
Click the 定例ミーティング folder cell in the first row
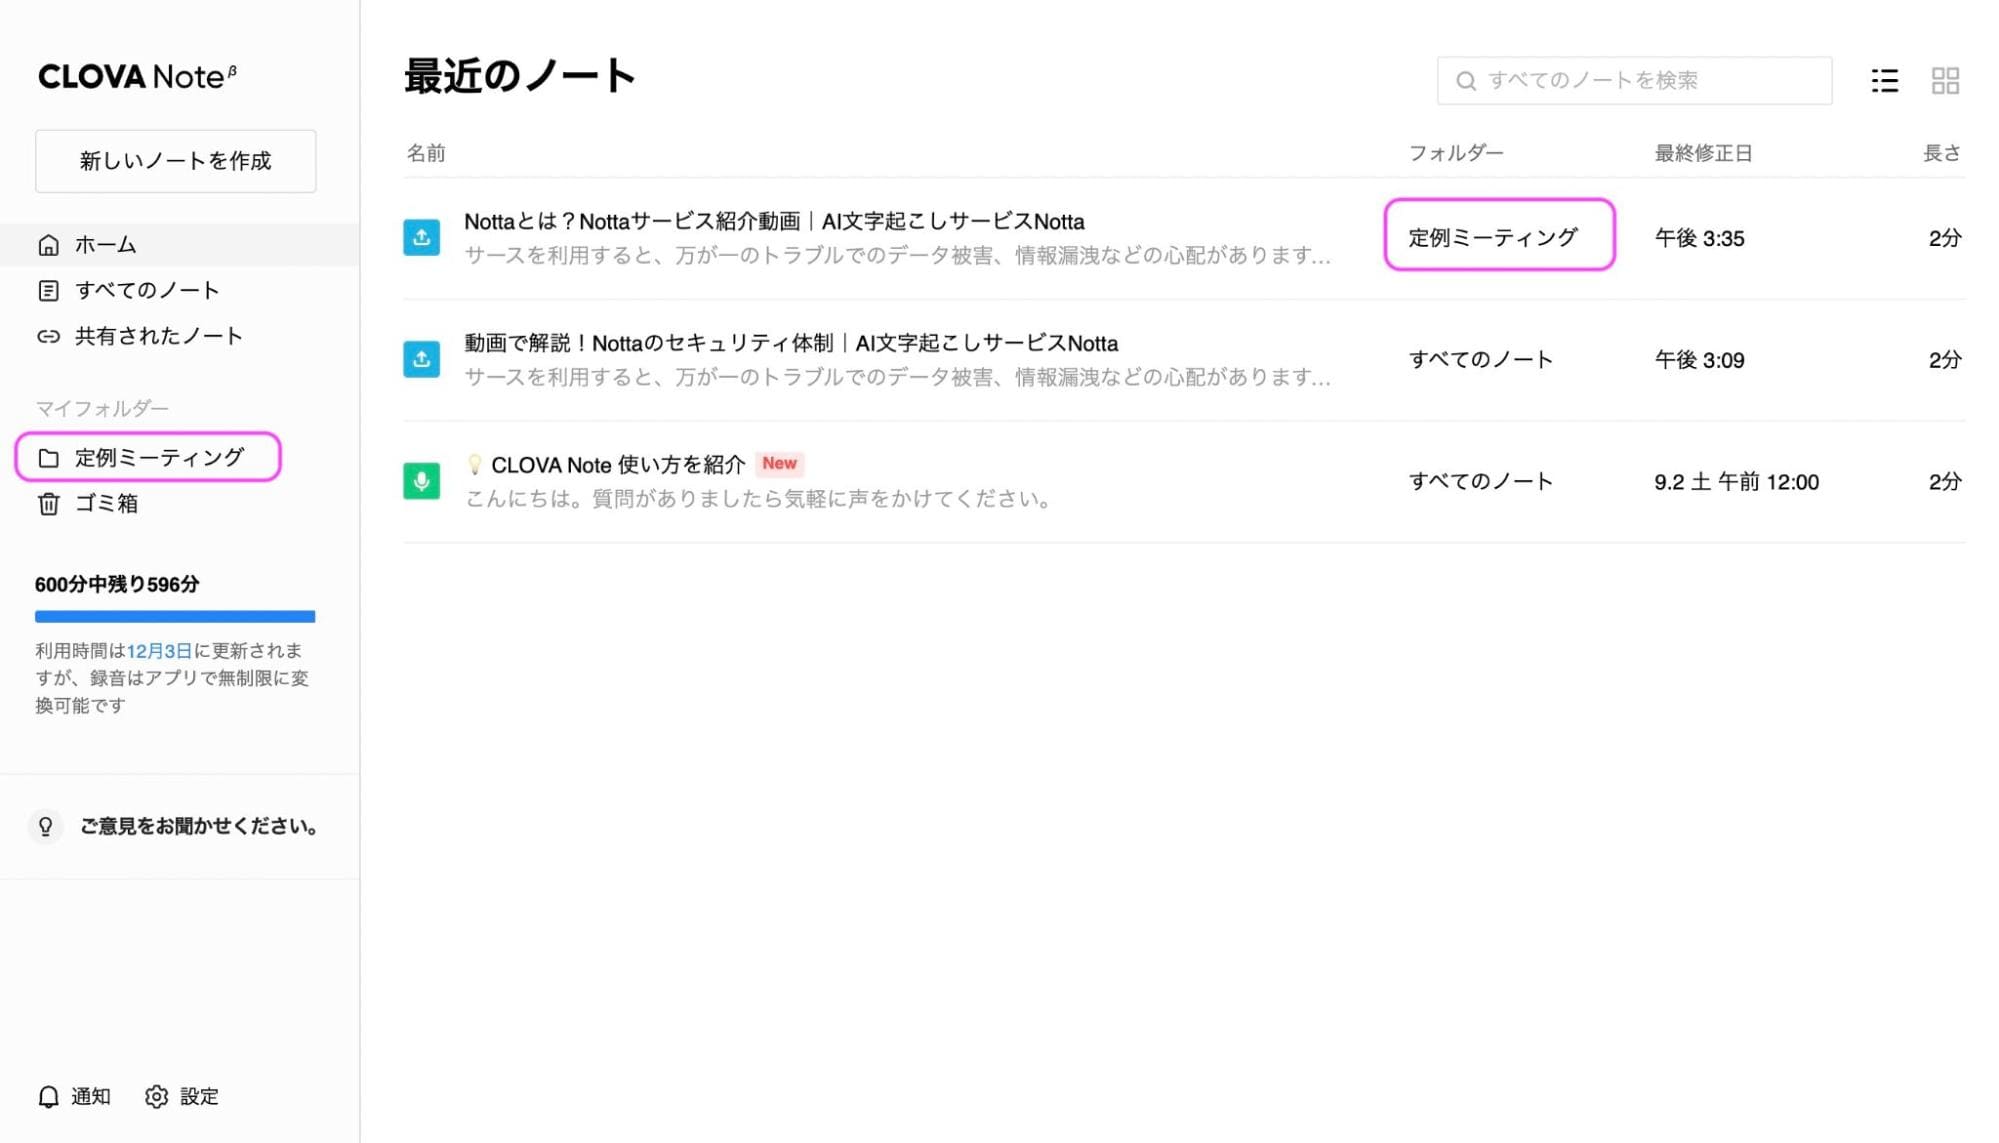pos(1493,238)
